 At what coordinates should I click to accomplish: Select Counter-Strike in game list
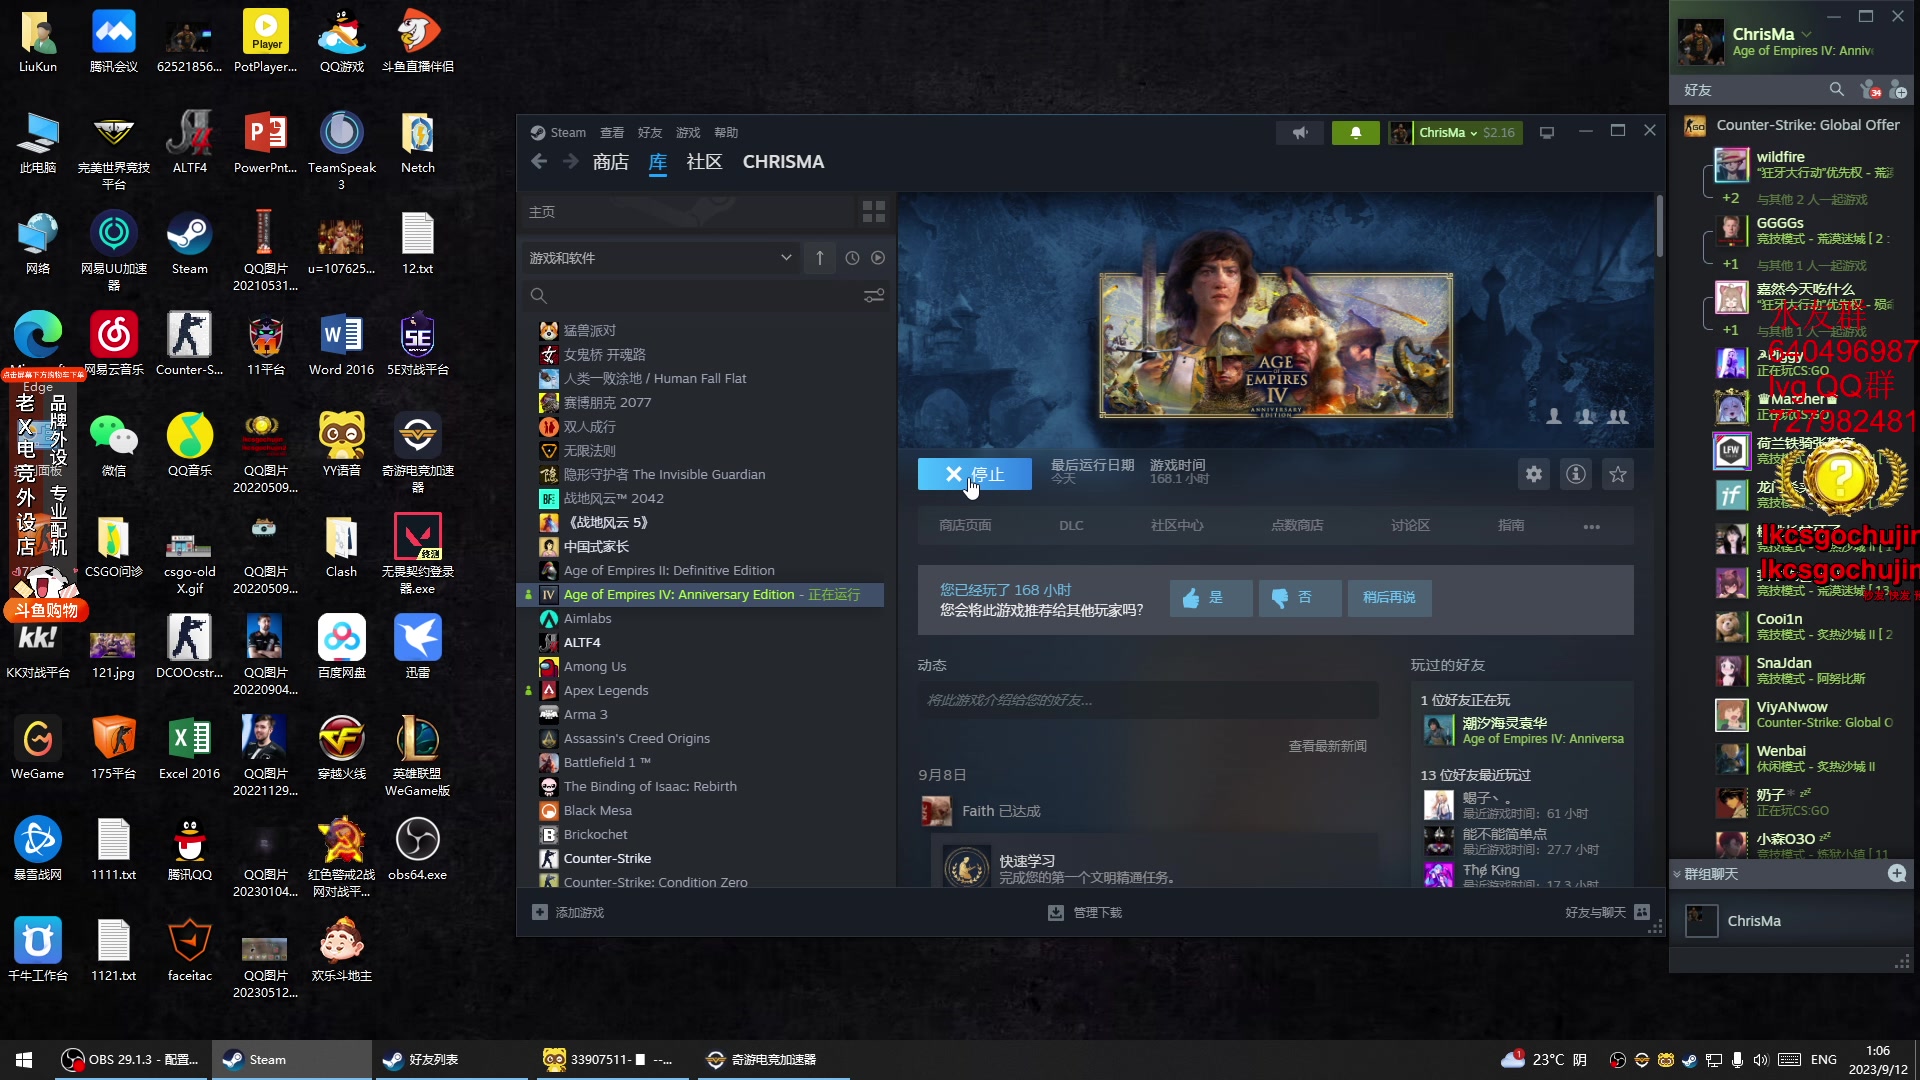[x=607, y=859]
